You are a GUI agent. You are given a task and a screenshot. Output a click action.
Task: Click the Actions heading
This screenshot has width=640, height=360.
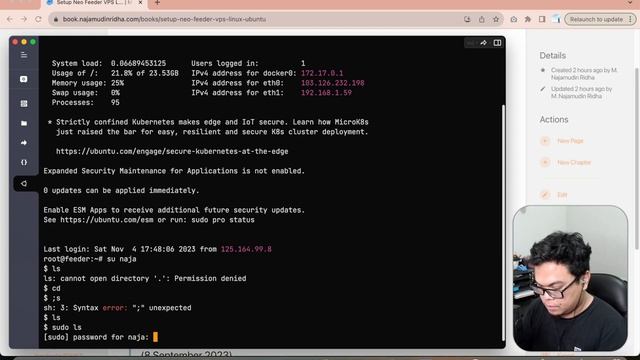(x=554, y=120)
